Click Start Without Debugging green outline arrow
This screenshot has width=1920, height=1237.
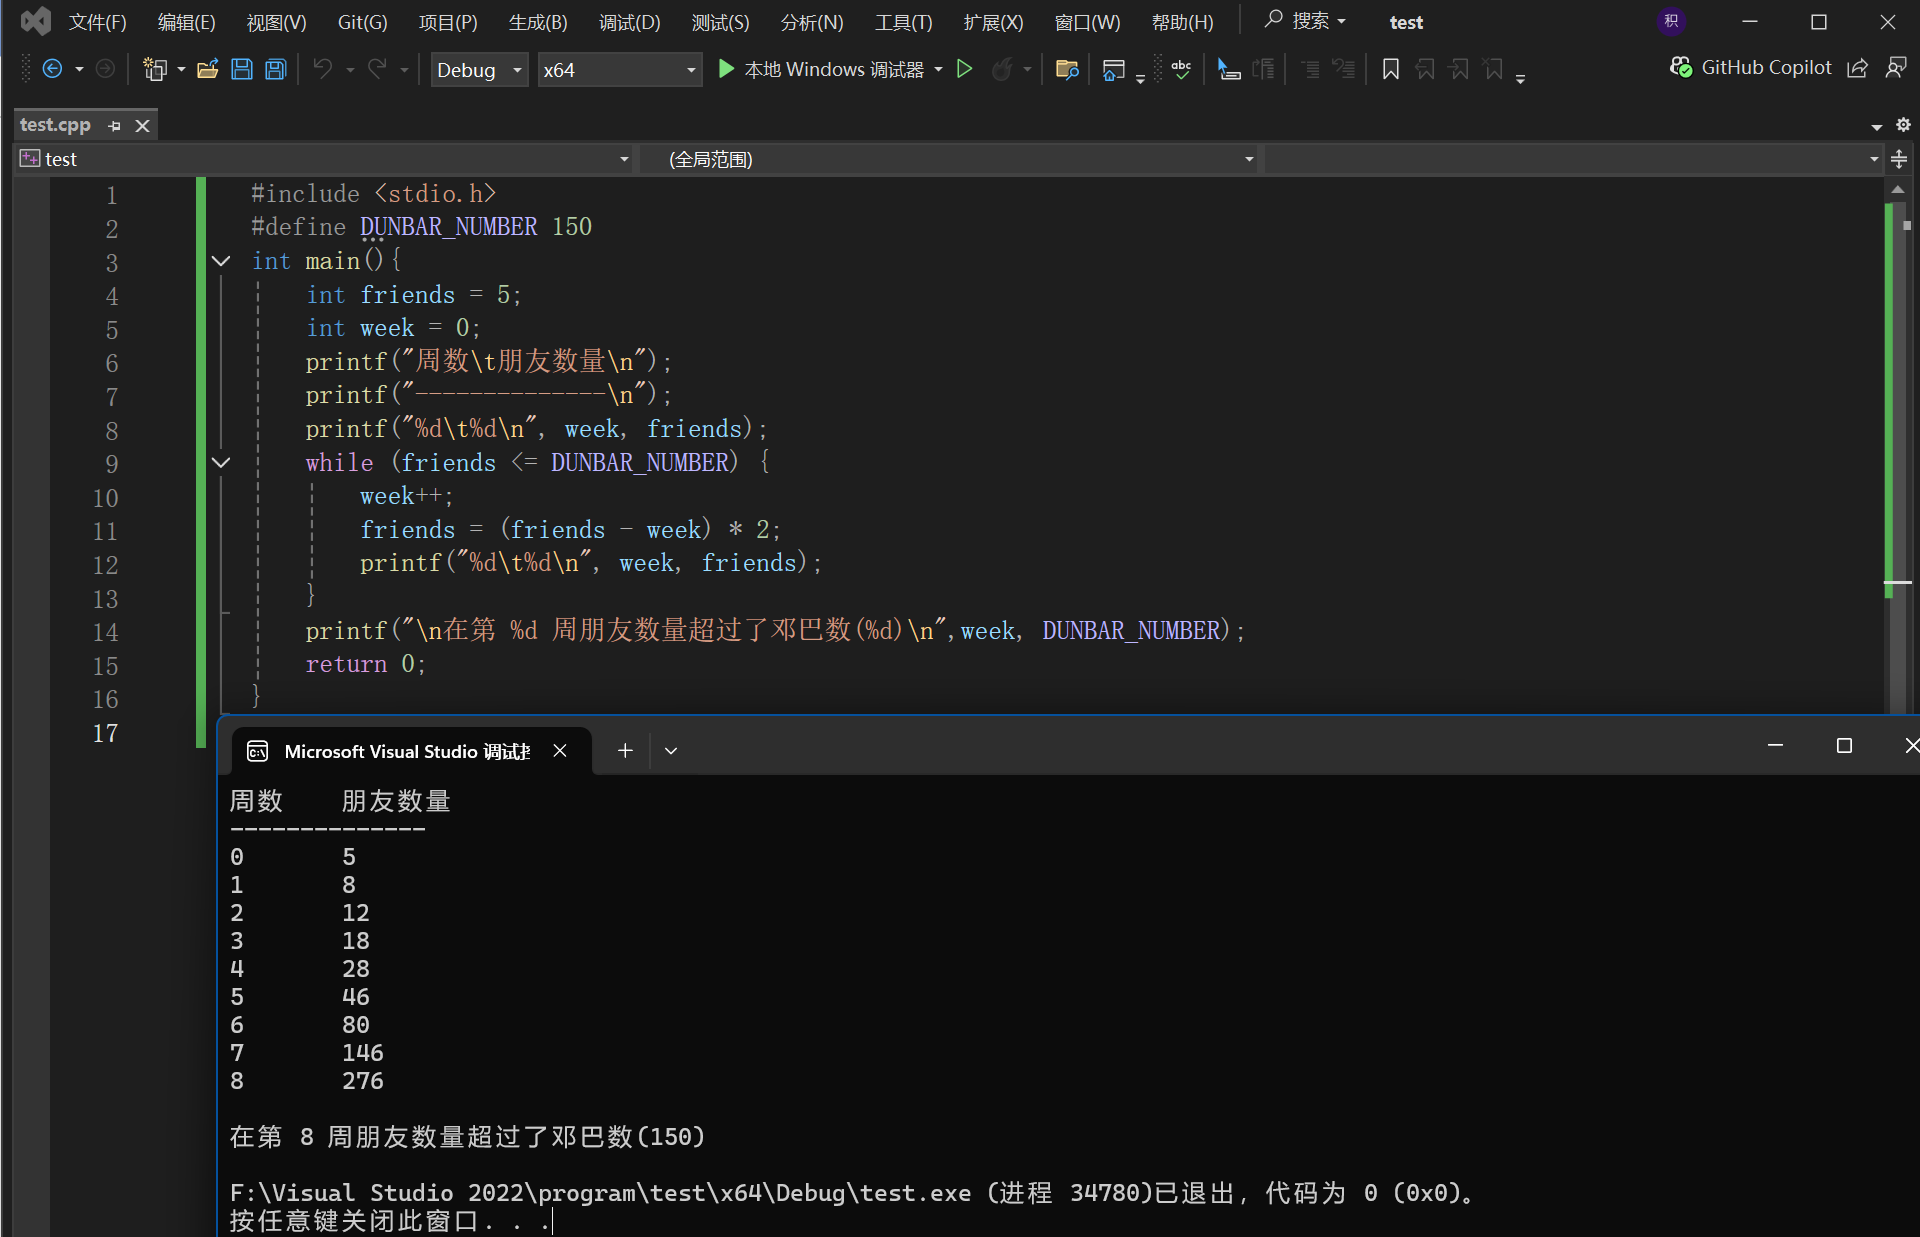pos(964,69)
